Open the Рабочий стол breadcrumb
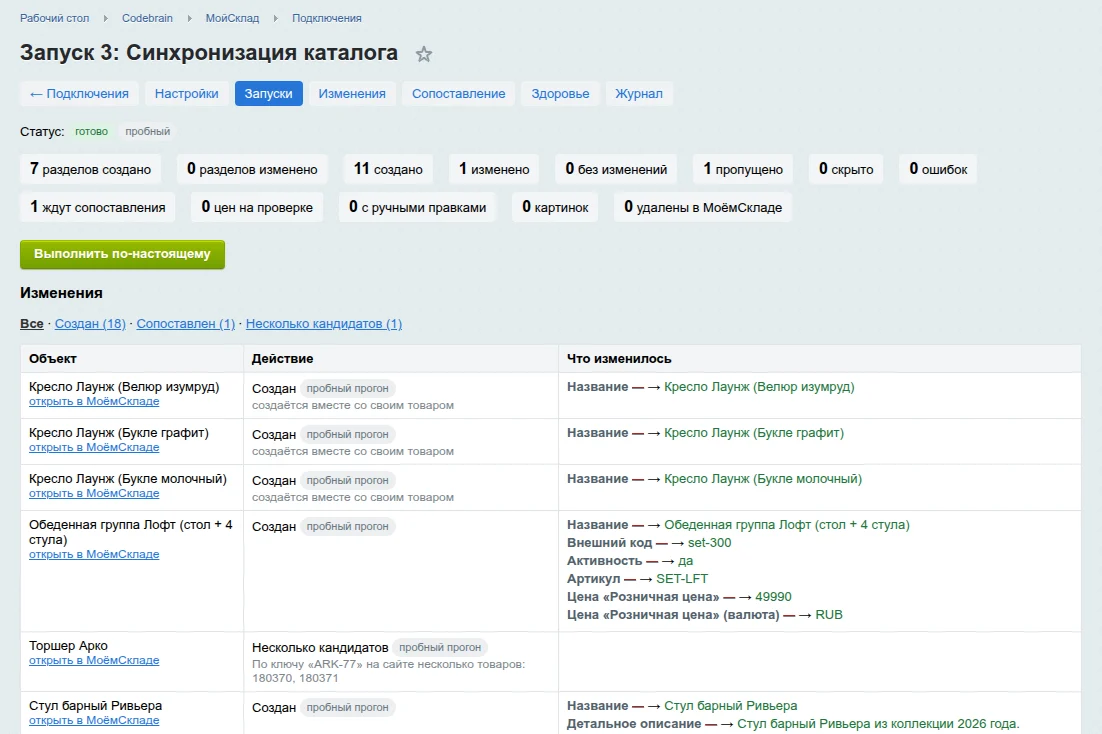The height and width of the screenshot is (734, 1102). click(x=54, y=18)
